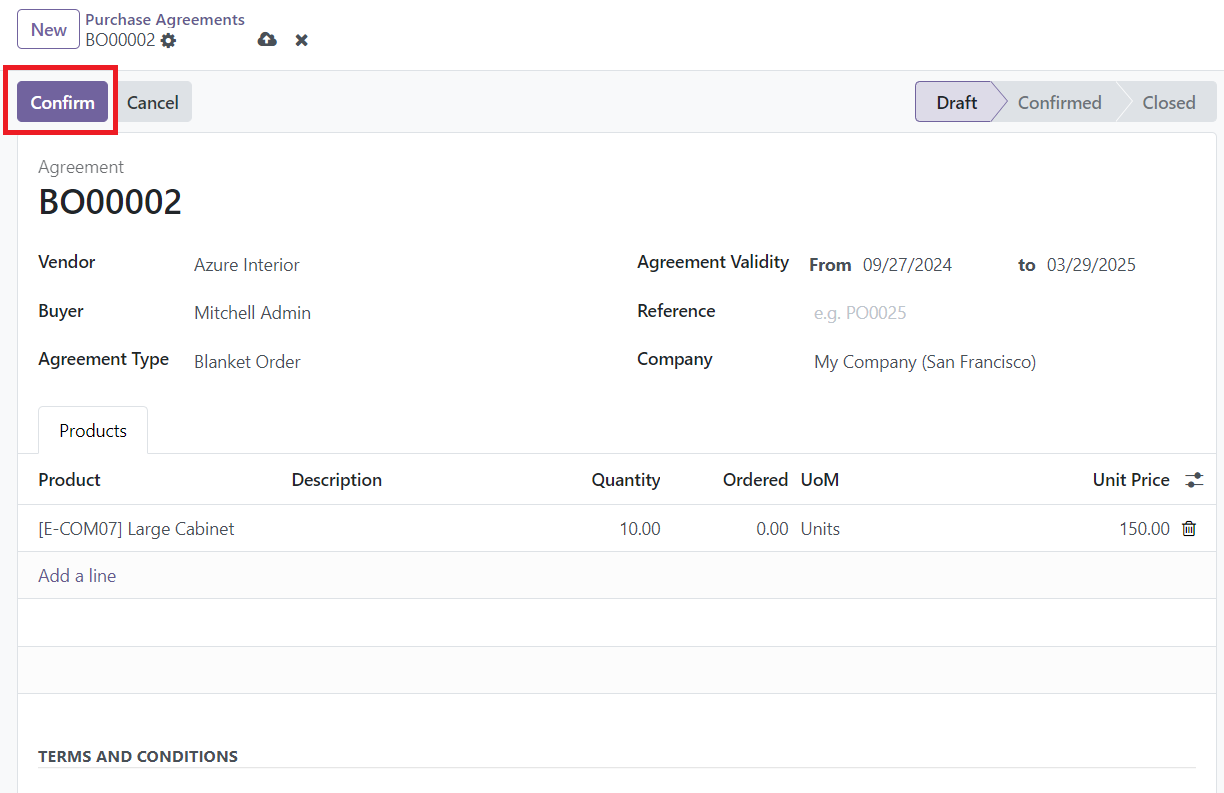Click the Ordered column header

click(x=755, y=480)
